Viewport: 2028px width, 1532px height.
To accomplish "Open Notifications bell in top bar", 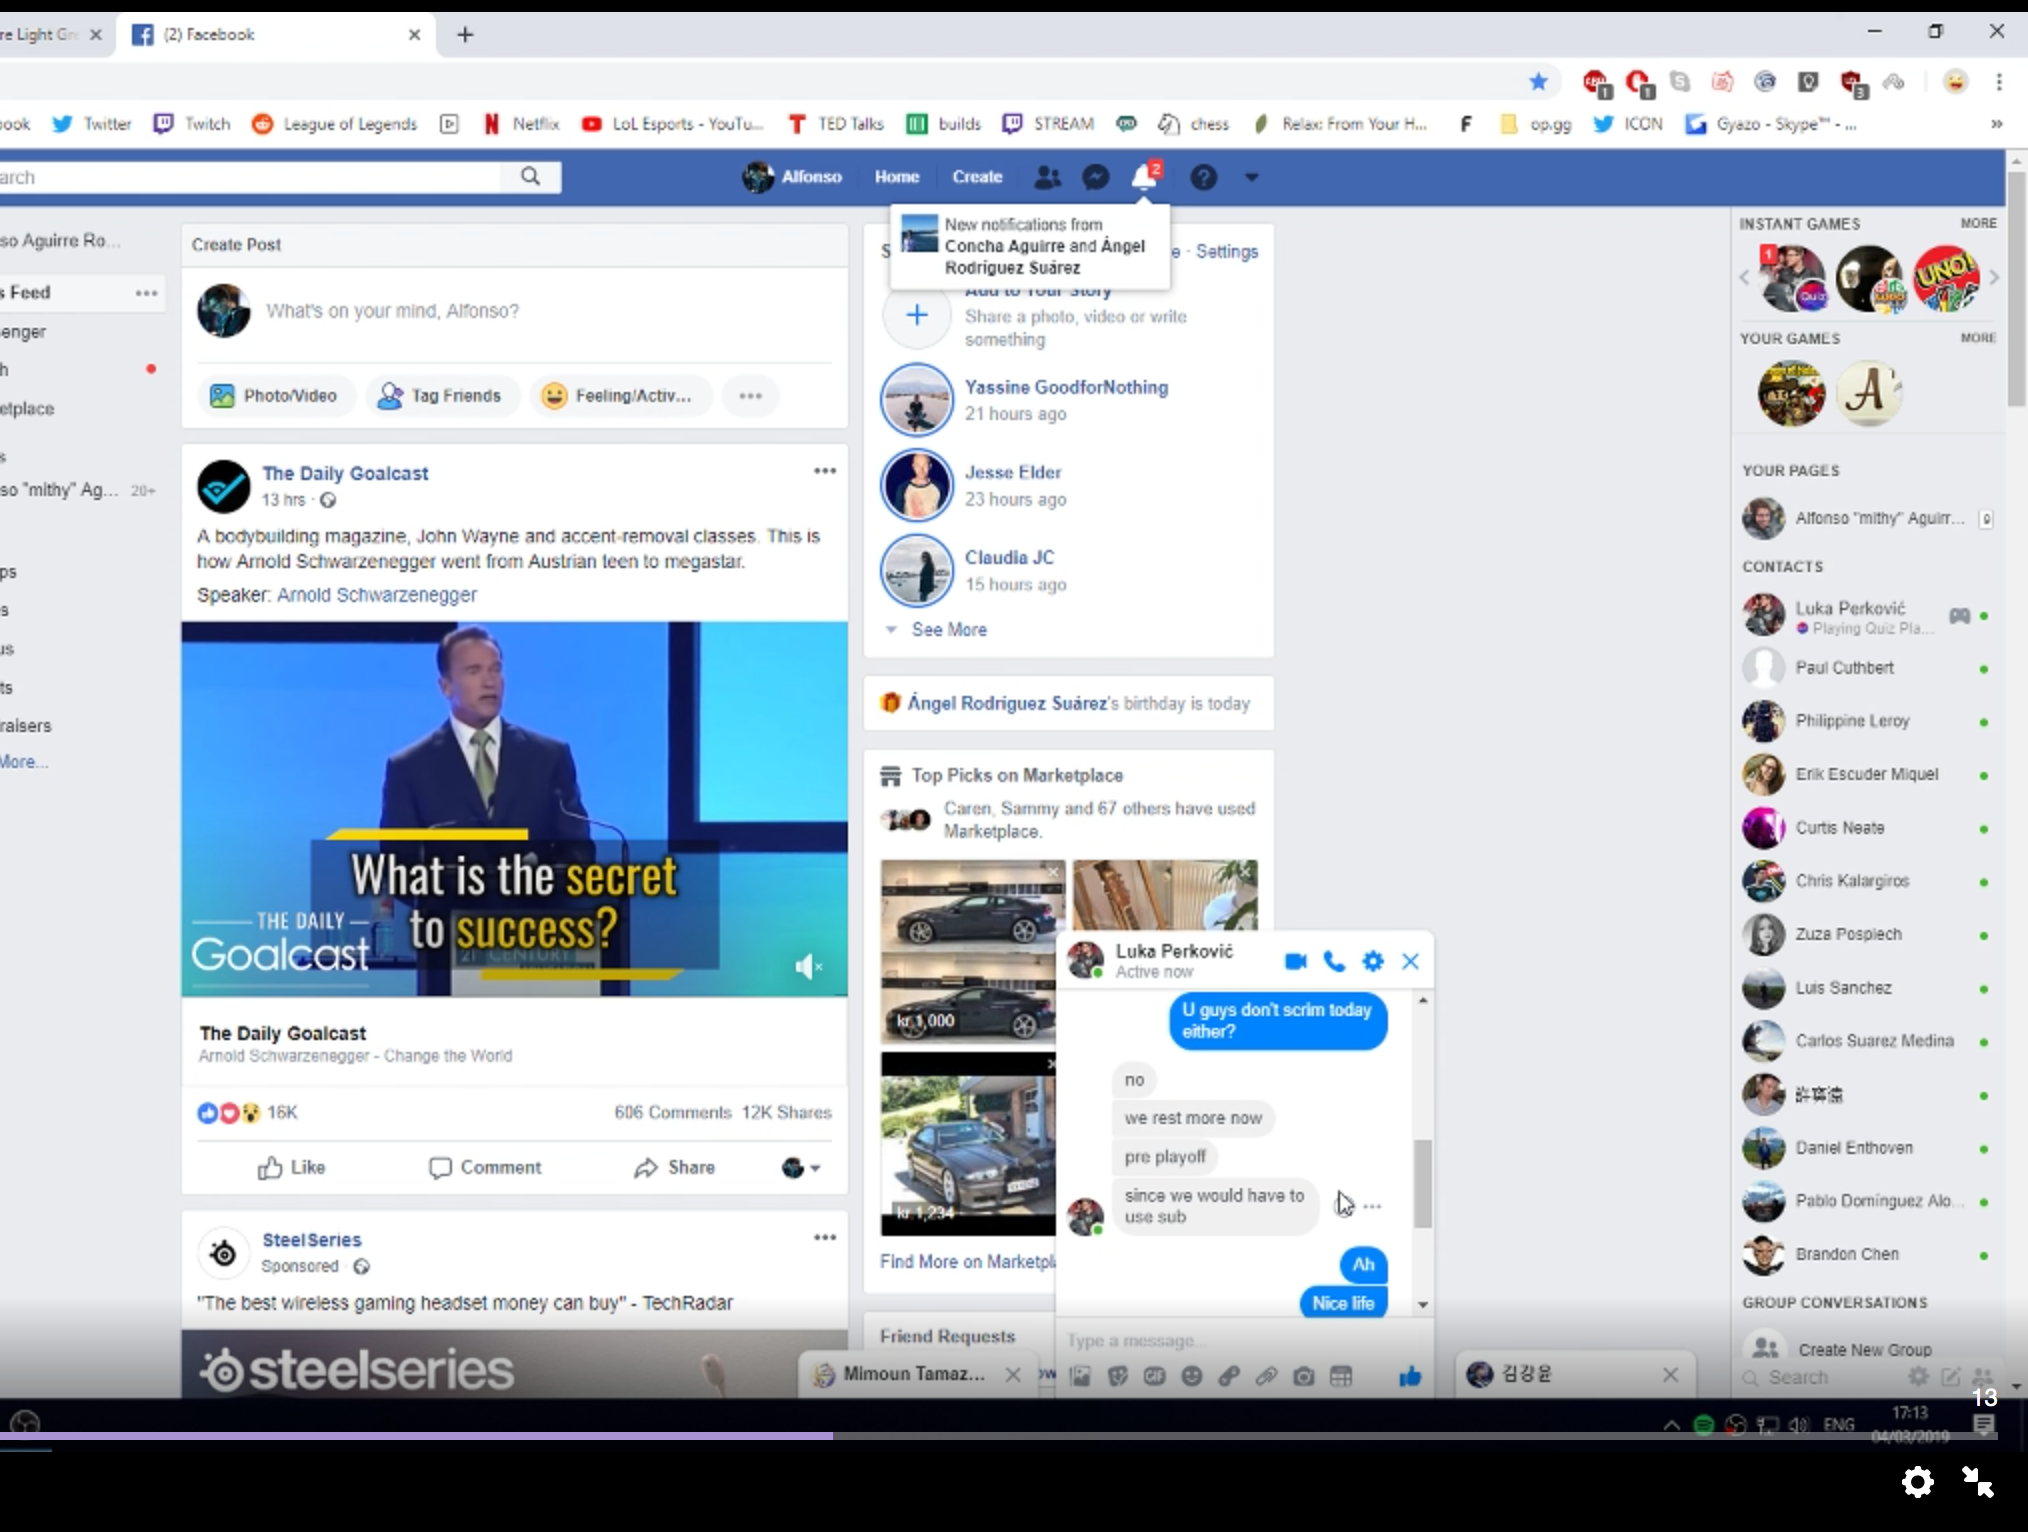I will tap(1144, 177).
